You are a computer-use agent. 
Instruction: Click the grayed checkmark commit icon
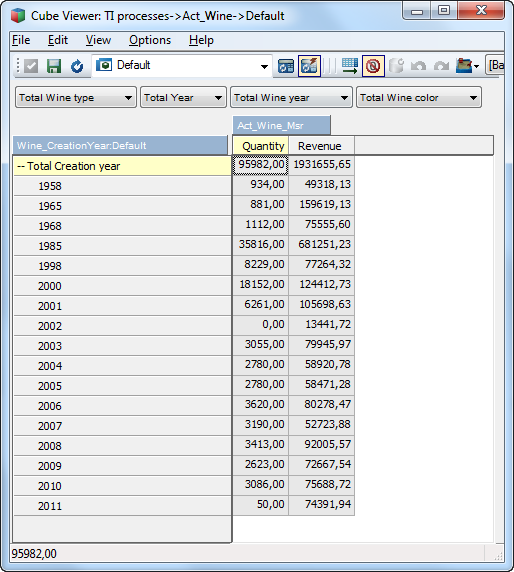(x=31, y=66)
